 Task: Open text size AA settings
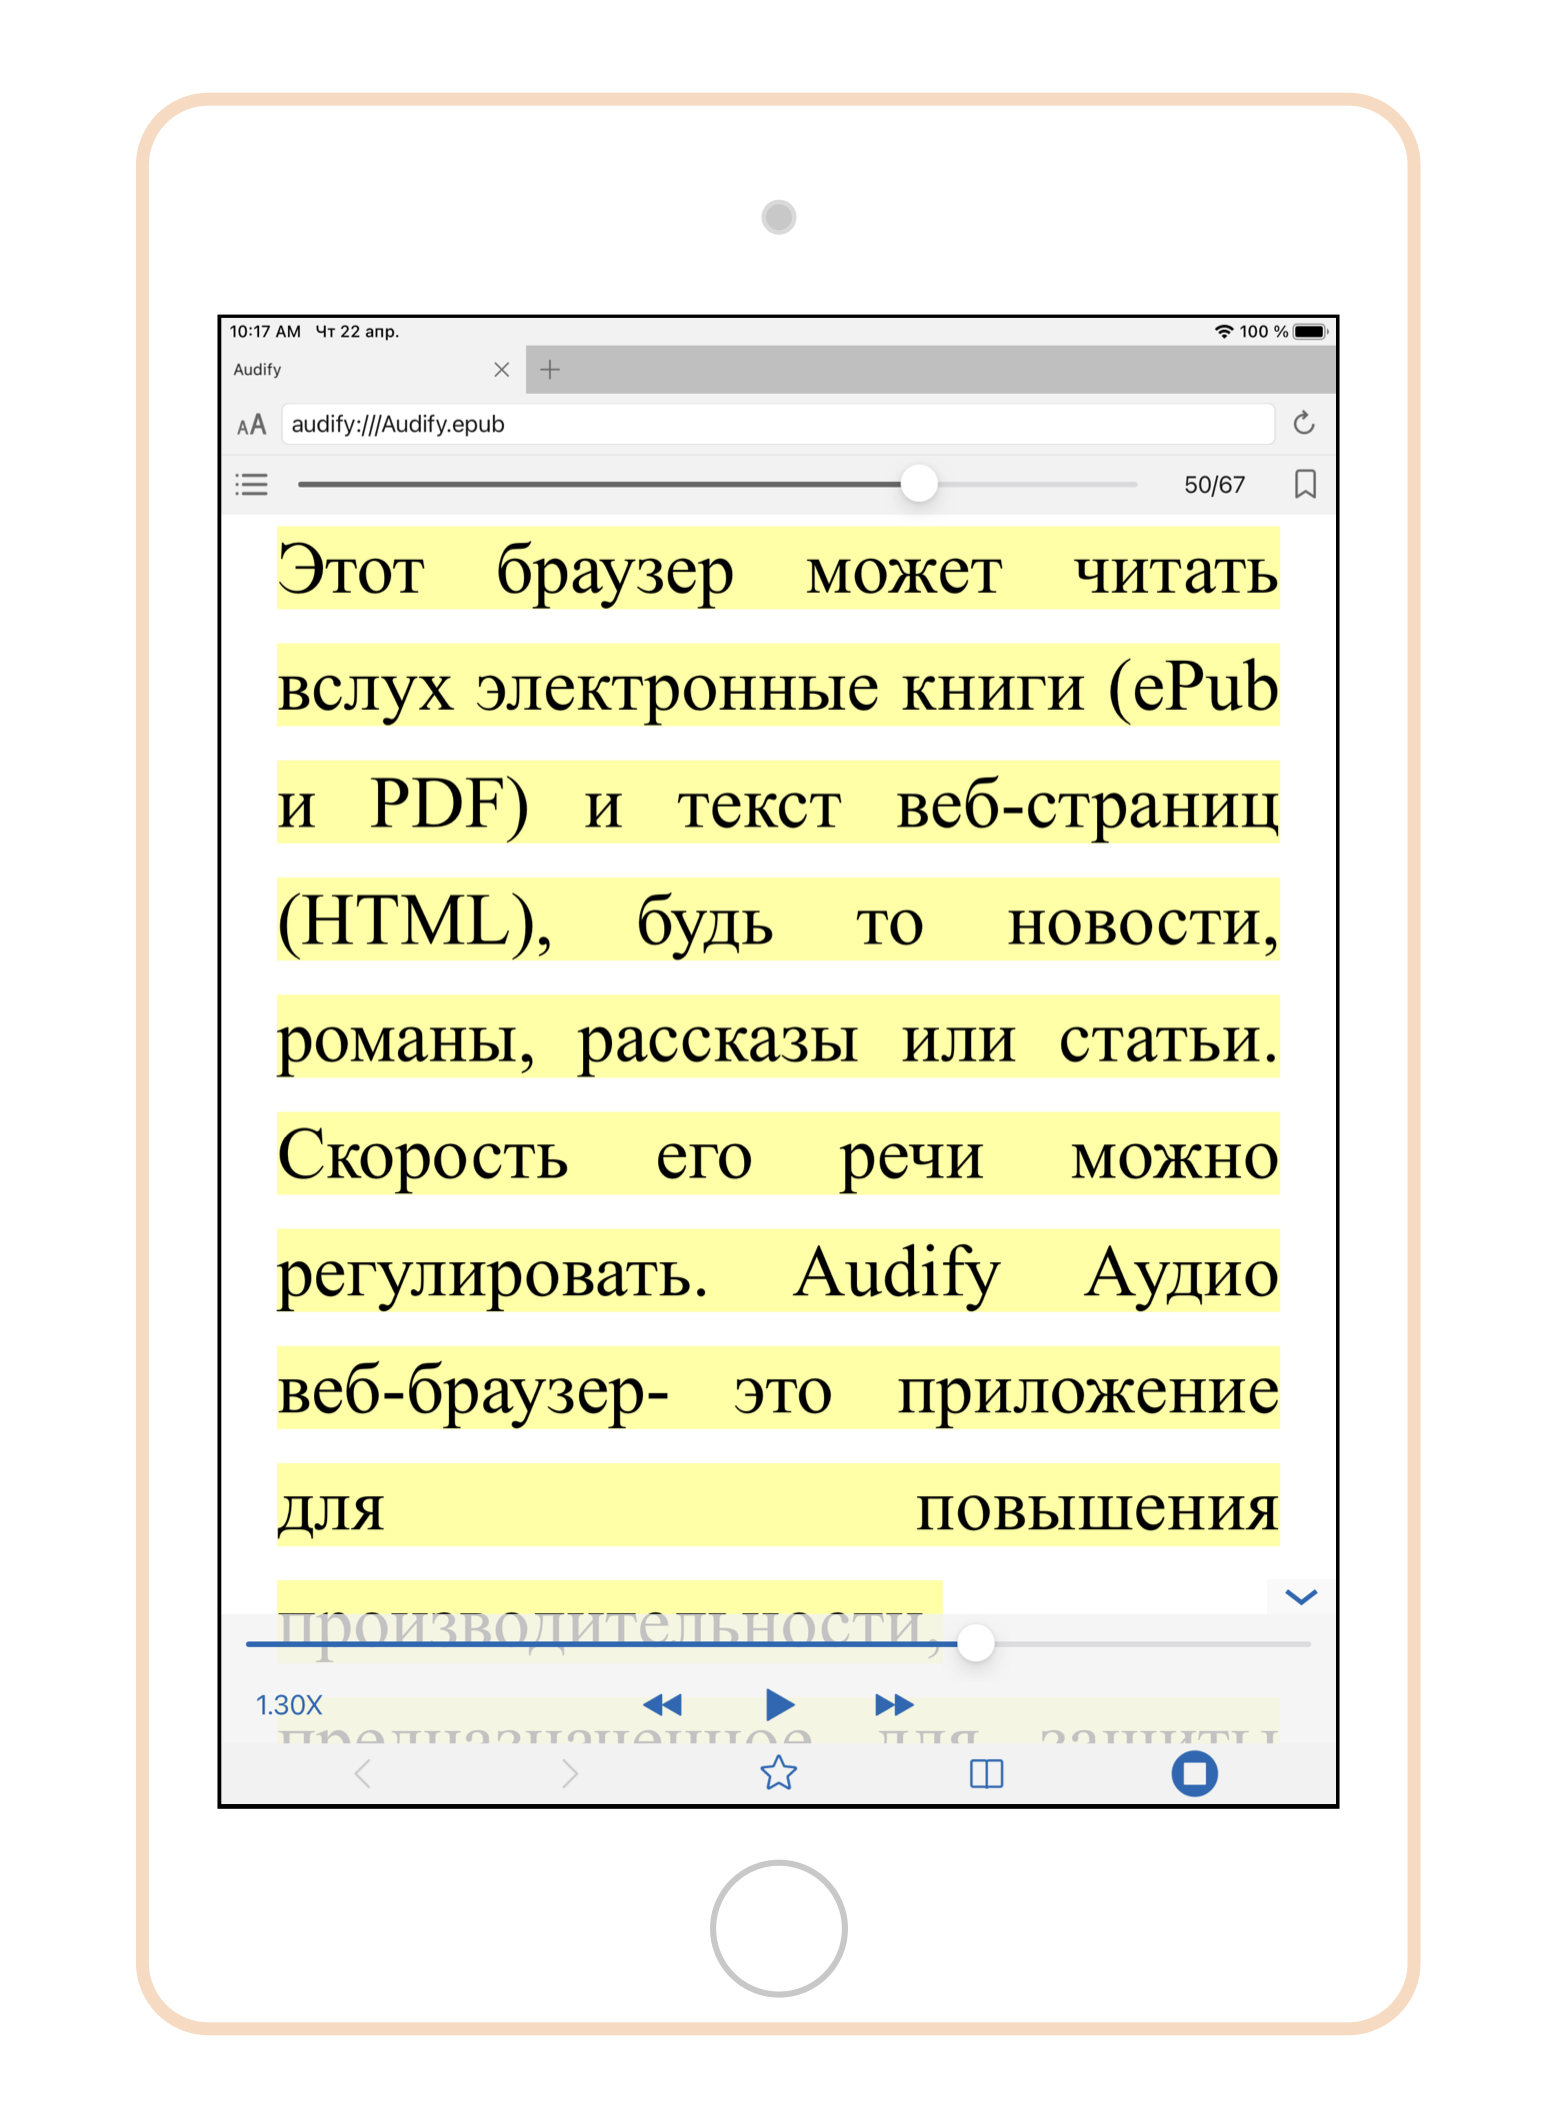(x=251, y=425)
